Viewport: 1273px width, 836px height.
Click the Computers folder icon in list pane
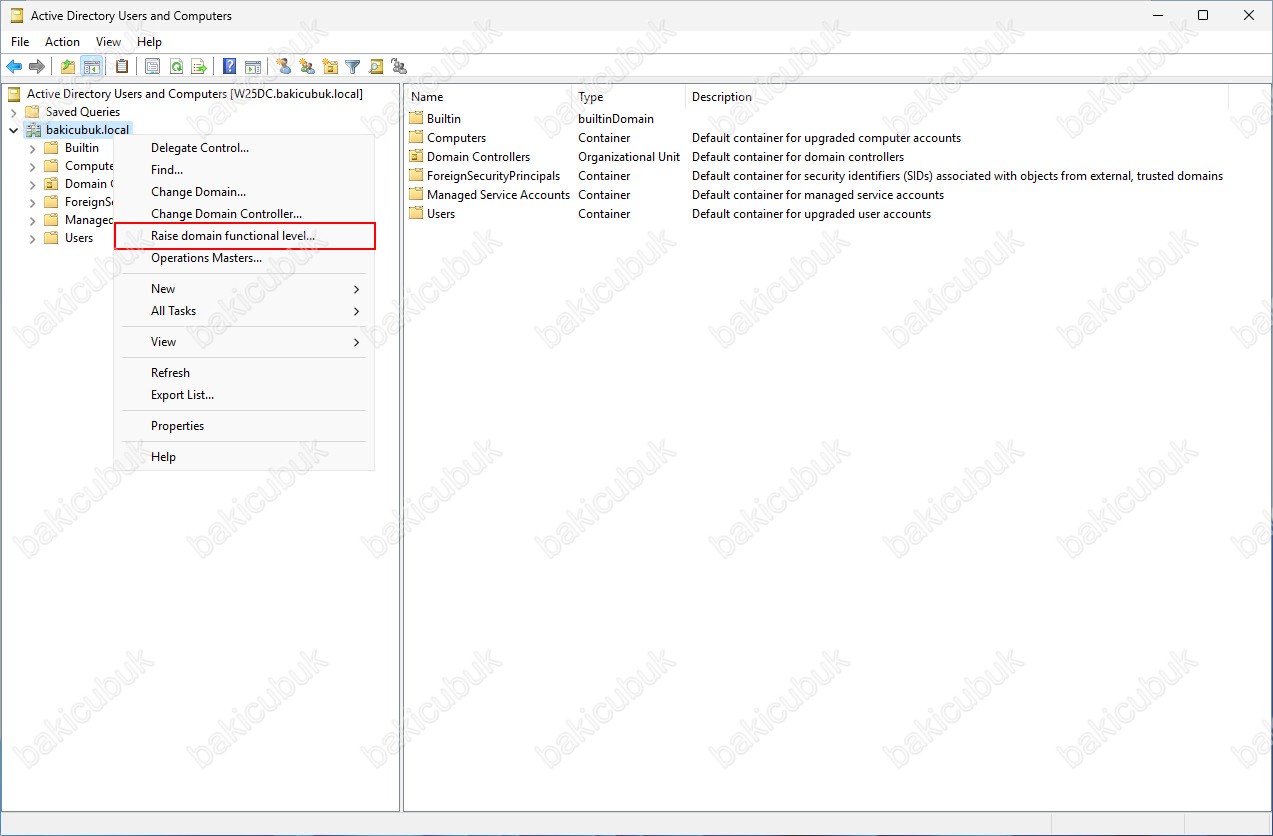click(x=417, y=137)
